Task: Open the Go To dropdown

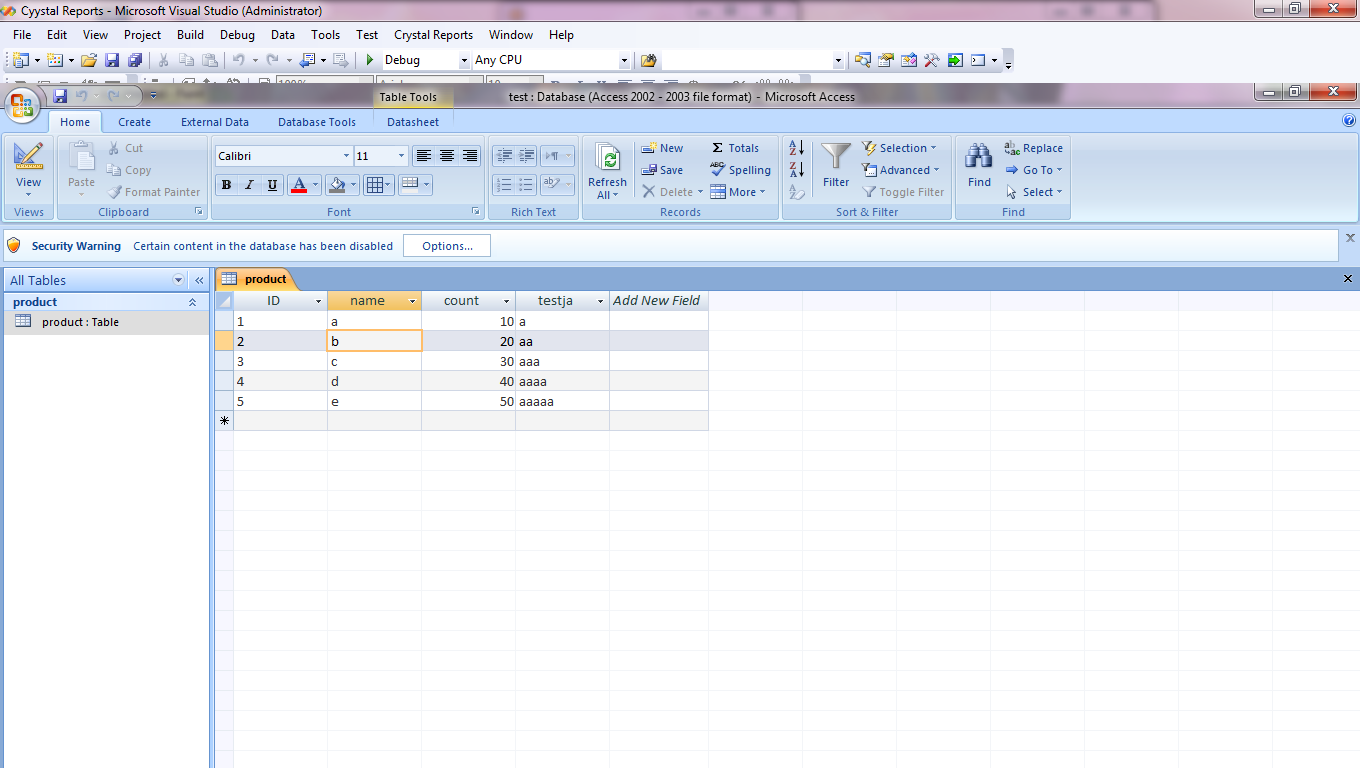Action: (x=1034, y=170)
